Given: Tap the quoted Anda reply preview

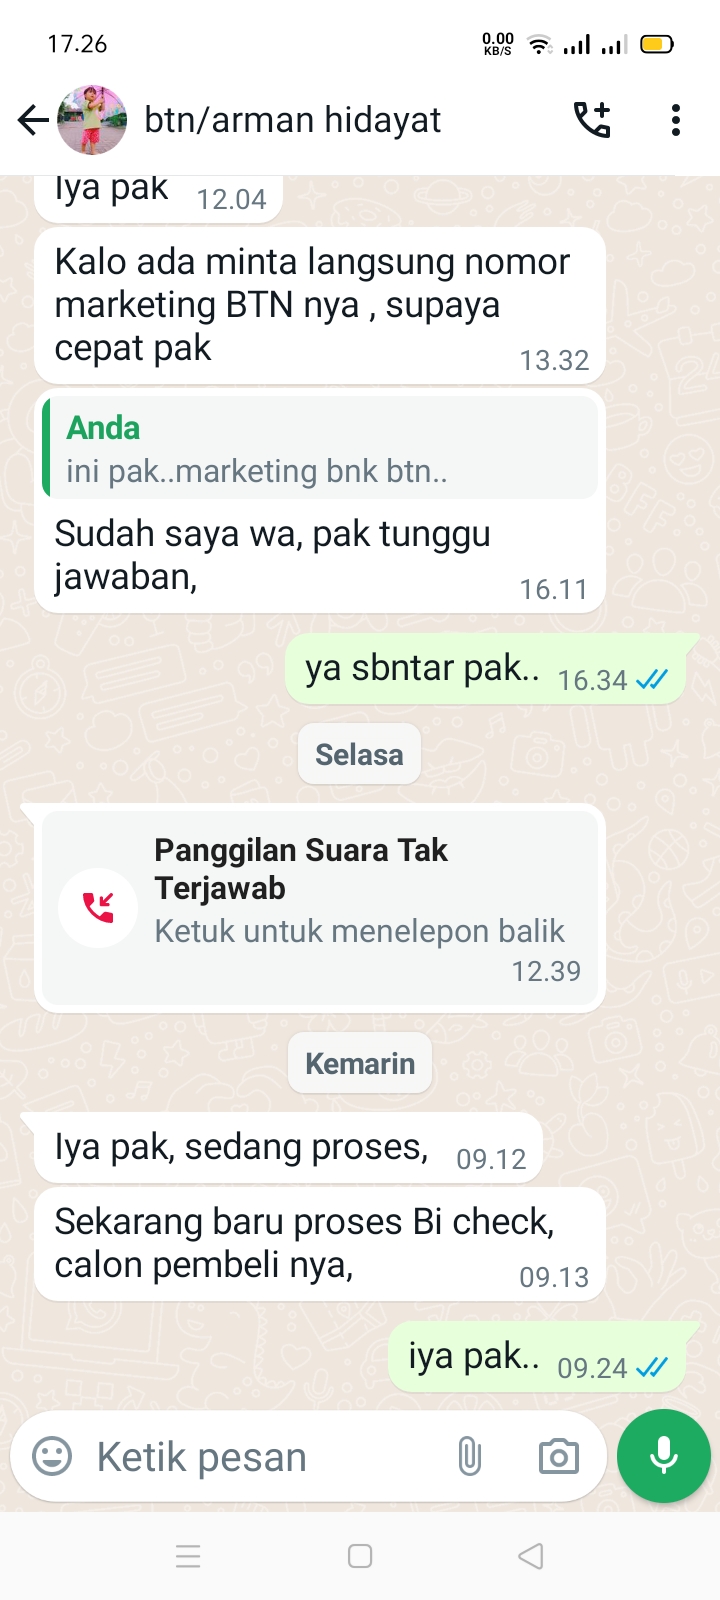Looking at the screenshot, I should 320,447.
